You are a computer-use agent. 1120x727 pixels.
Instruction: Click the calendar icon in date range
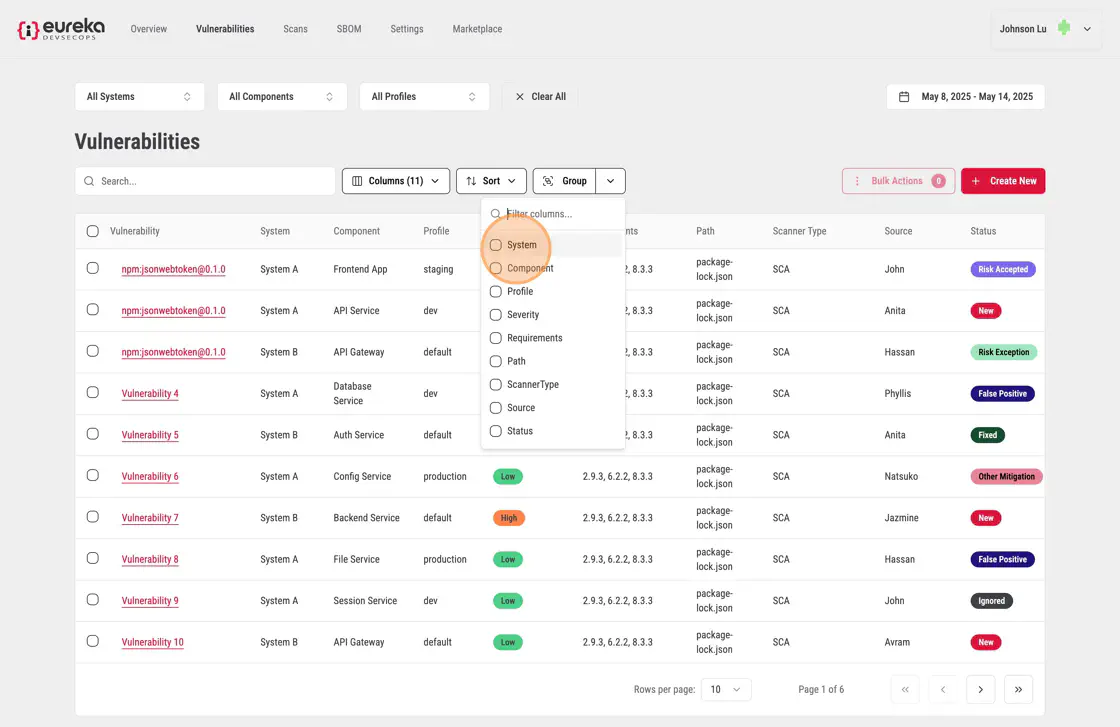[x=904, y=97]
